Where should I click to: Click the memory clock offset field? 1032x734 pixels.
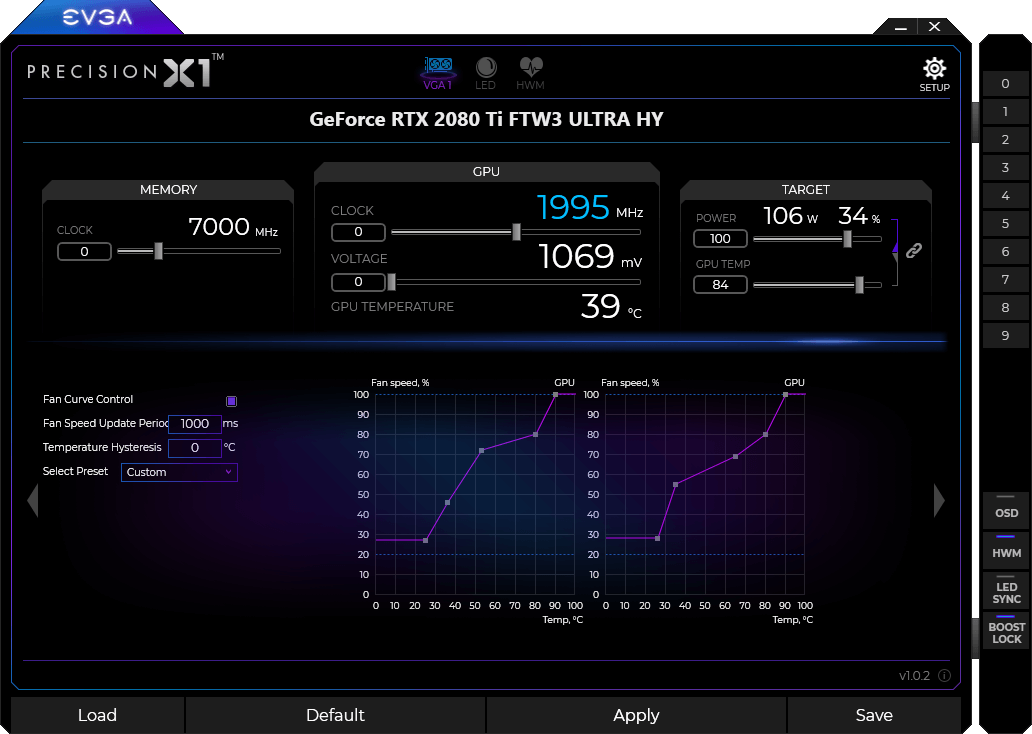point(84,251)
